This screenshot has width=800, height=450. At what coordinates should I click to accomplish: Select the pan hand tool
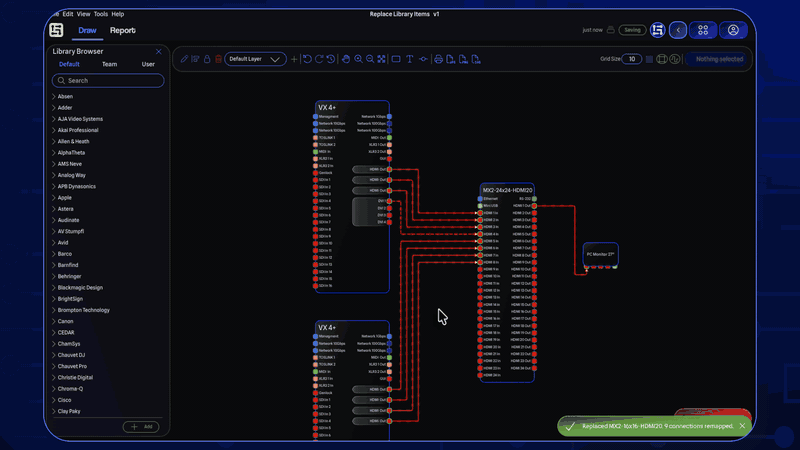pyautogui.click(x=346, y=59)
